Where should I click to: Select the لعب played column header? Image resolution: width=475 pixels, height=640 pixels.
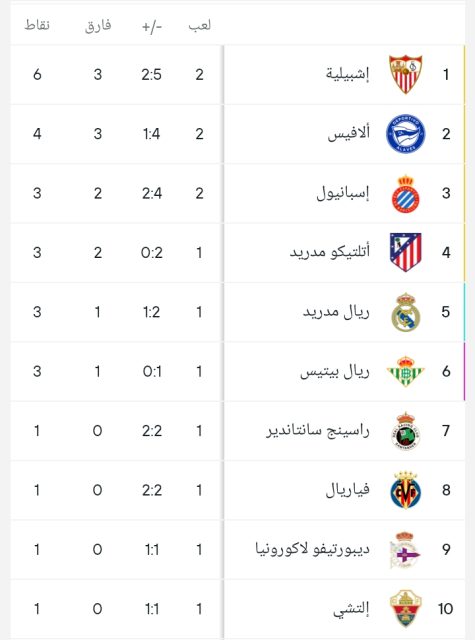(x=200, y=25)
